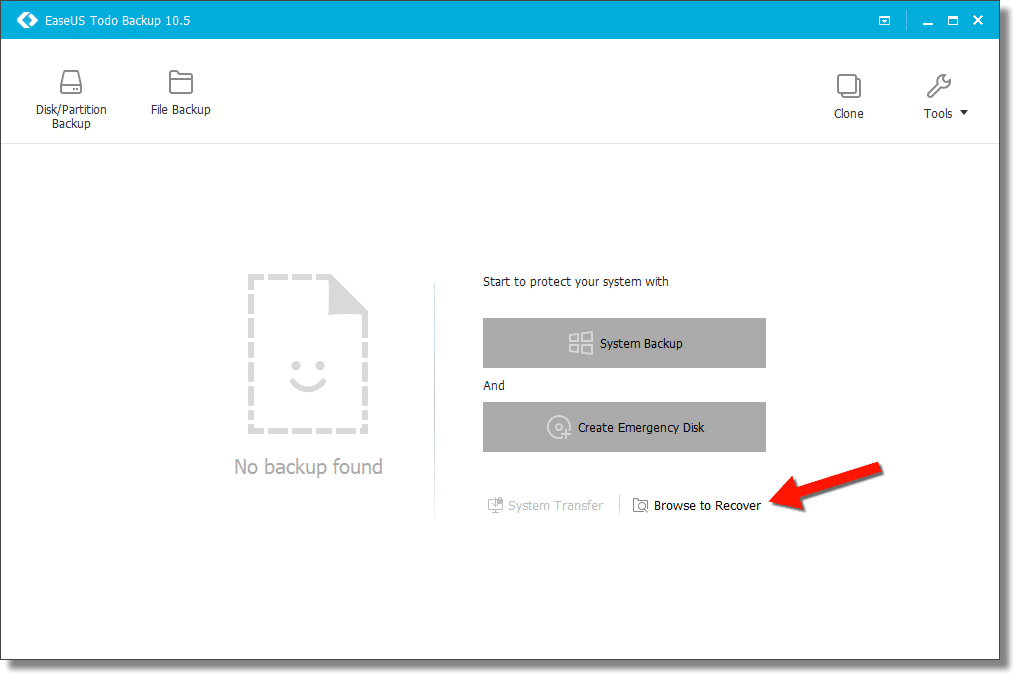Click System Transfer link

click(545, 505)
